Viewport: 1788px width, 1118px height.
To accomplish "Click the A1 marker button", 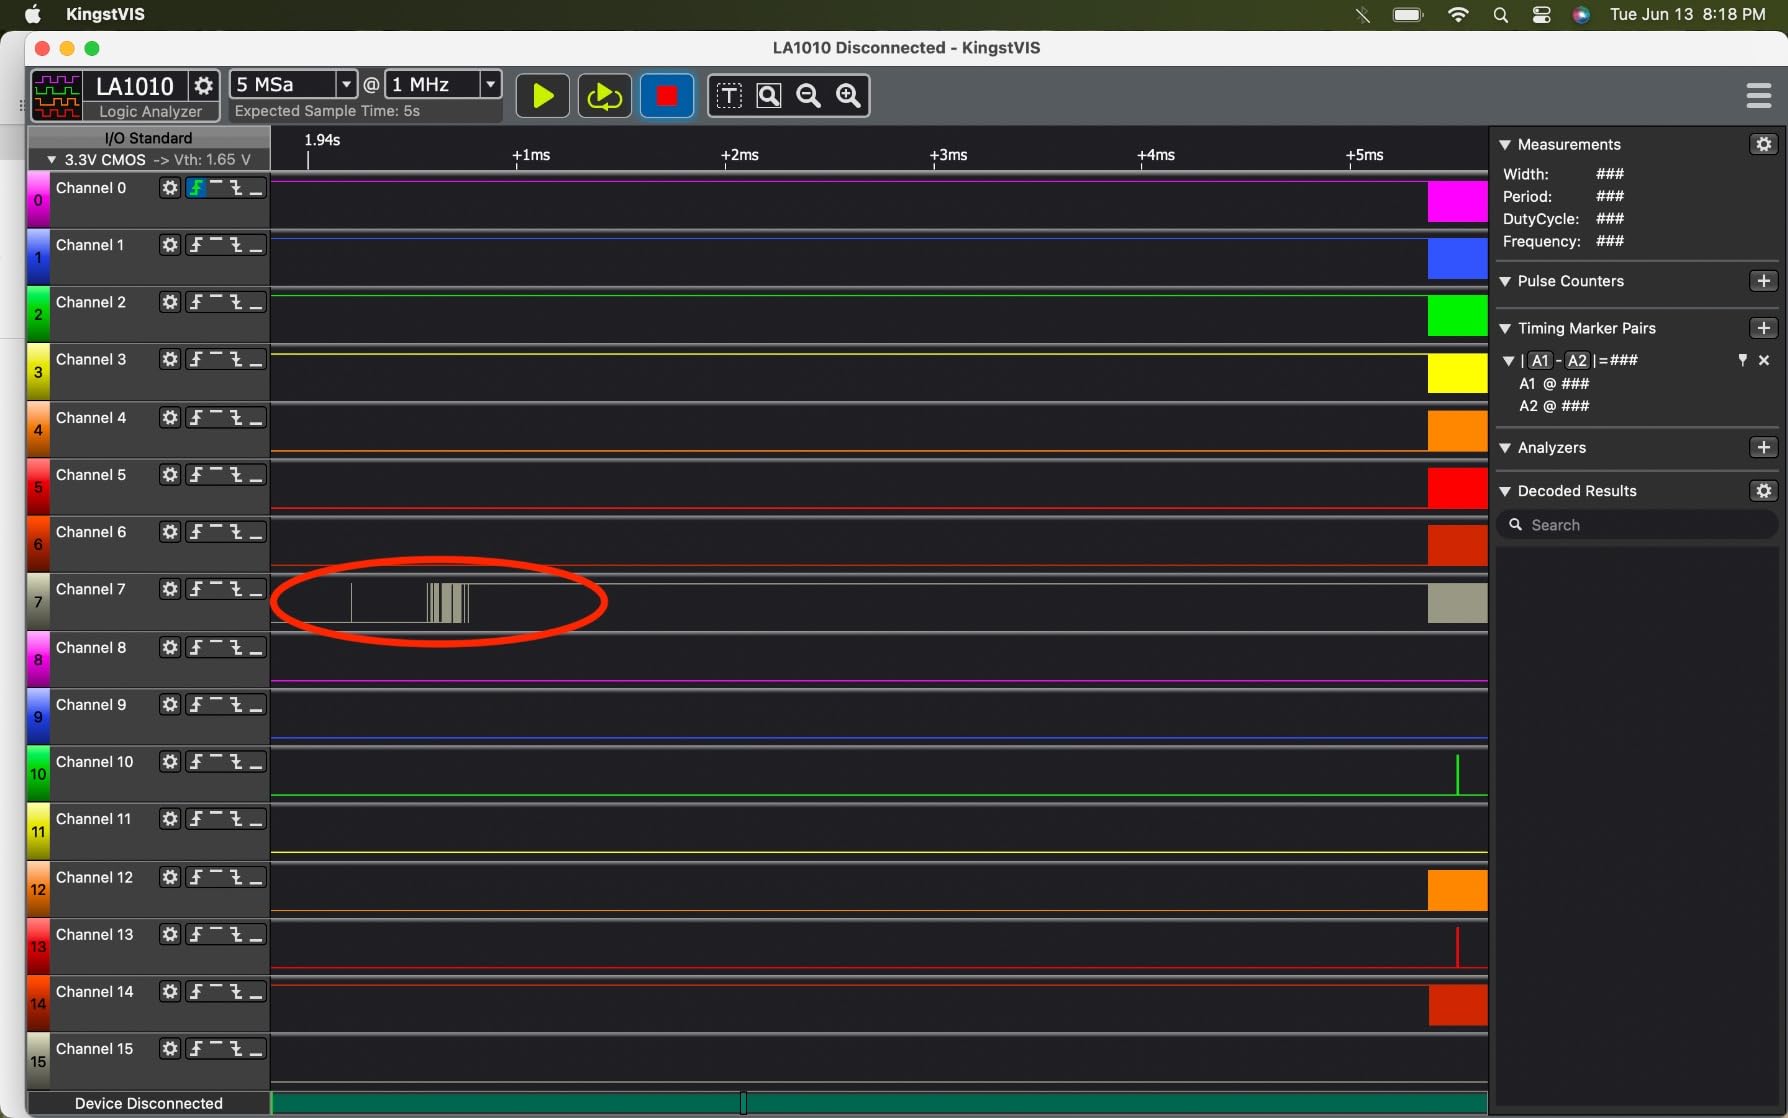I will [1540, 360].
